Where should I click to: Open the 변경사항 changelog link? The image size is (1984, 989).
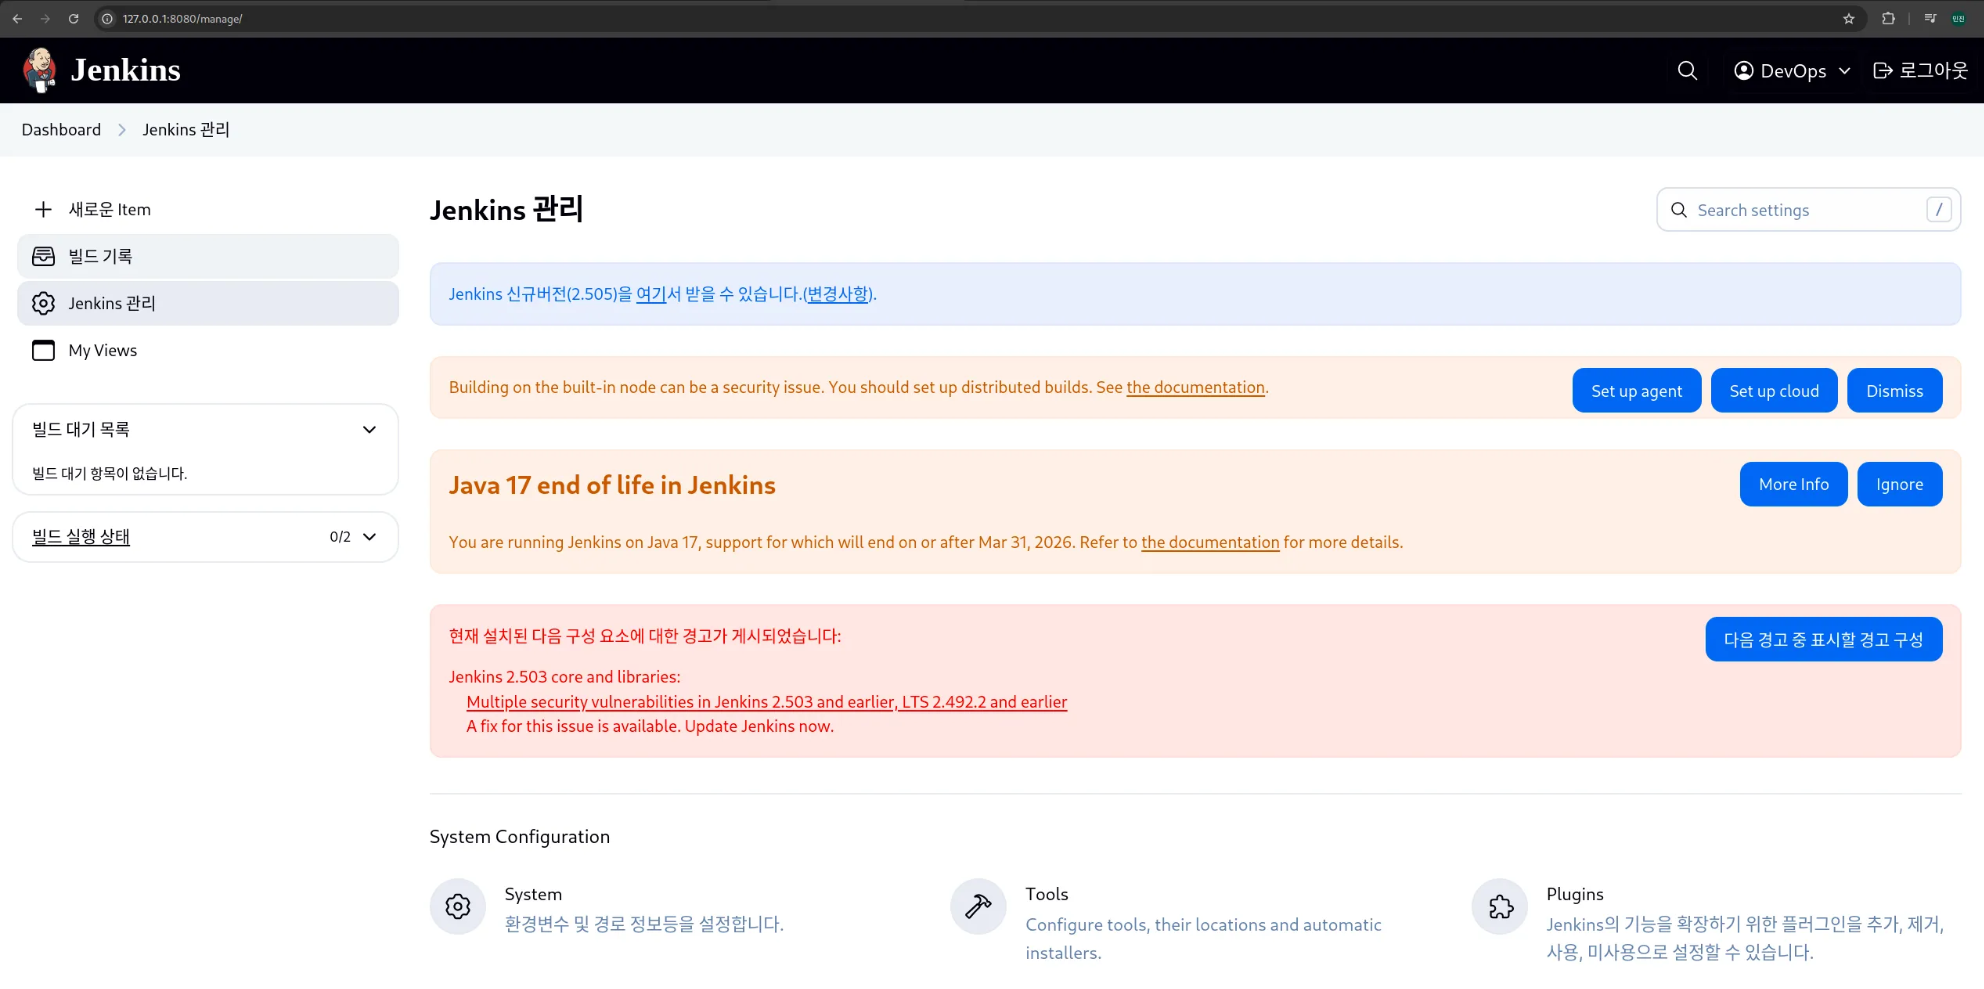pos(838,294)
